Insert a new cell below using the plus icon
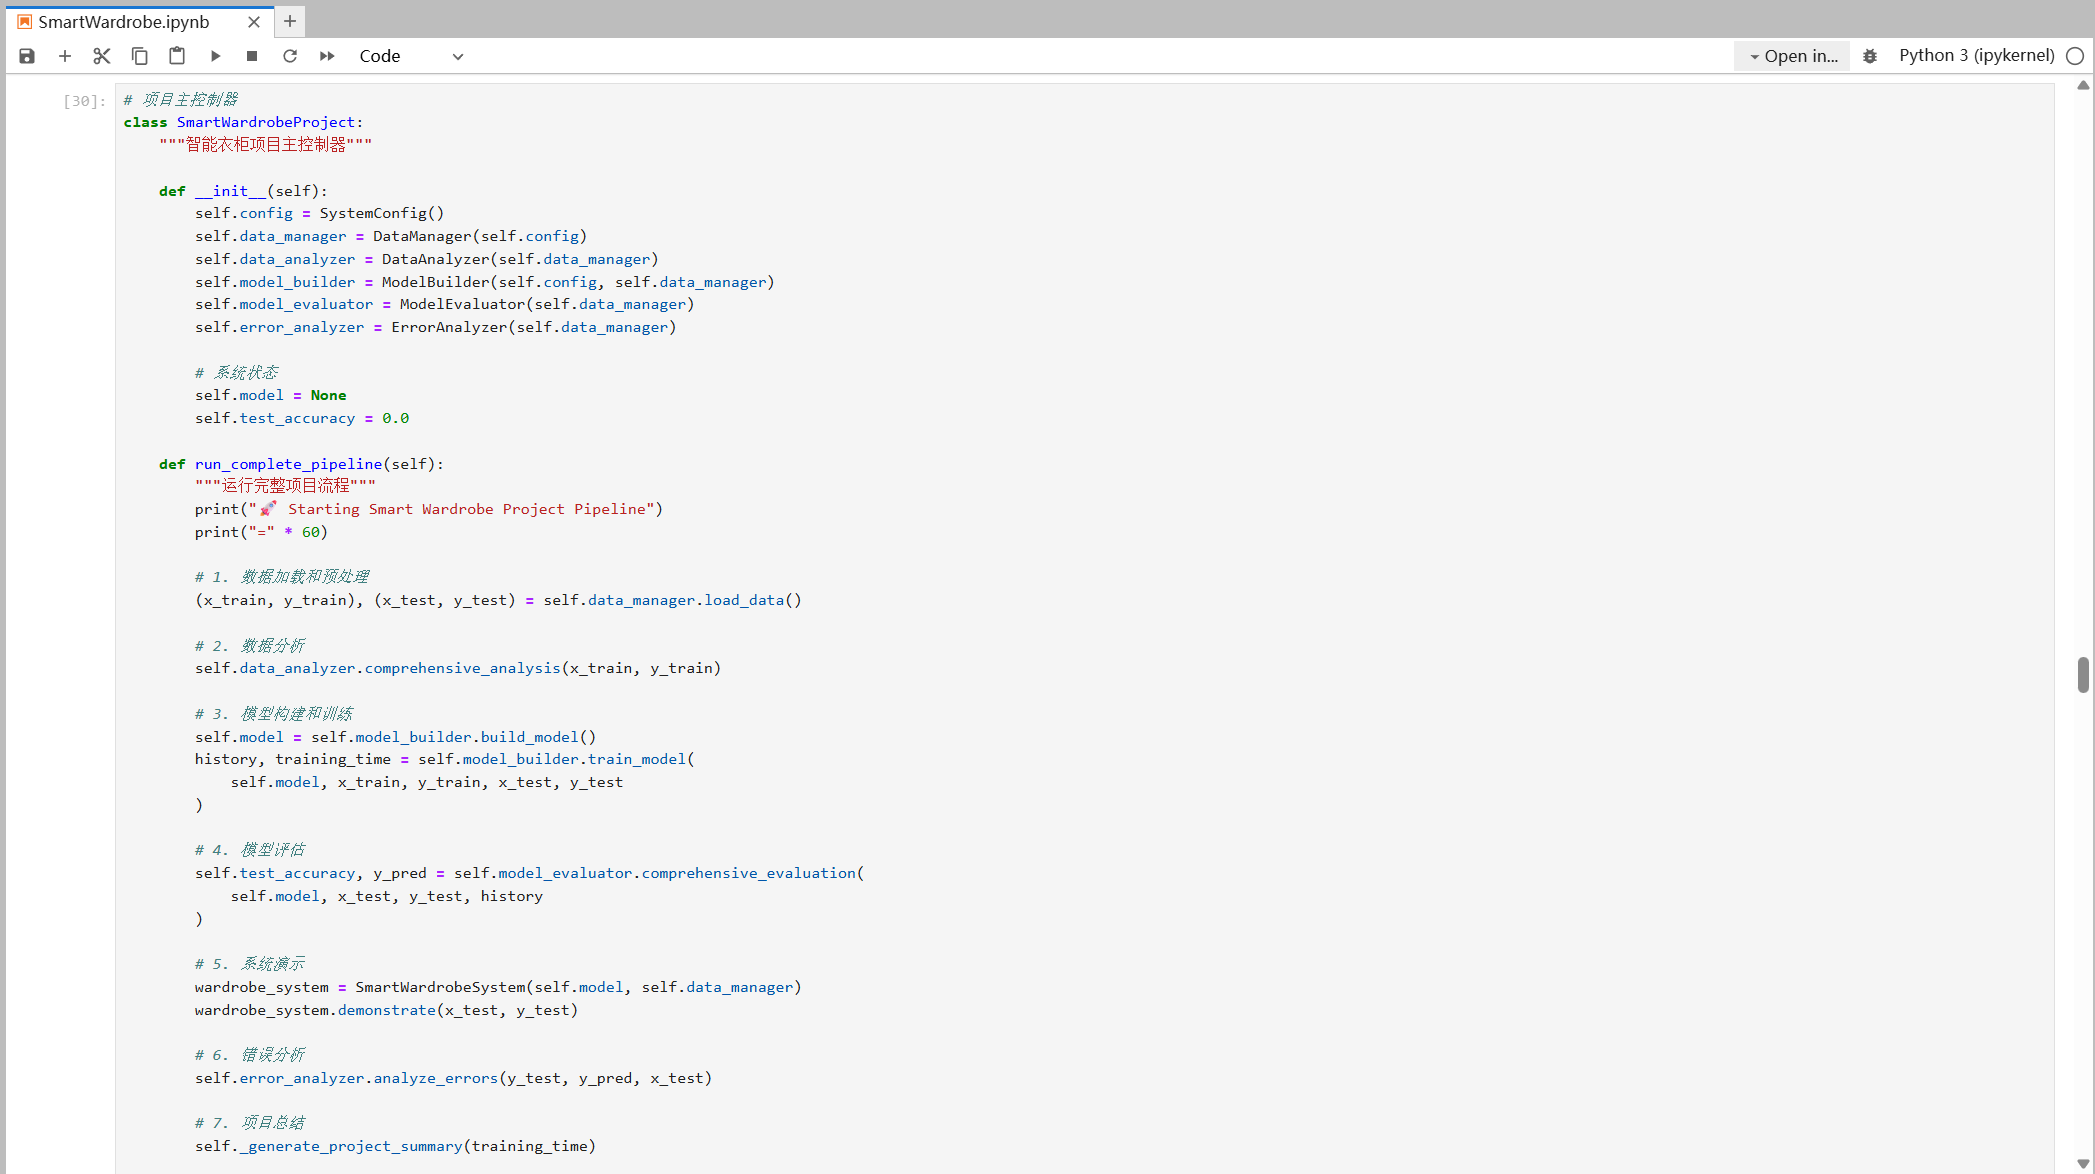 pyautogui.click(x=65, y=56)
